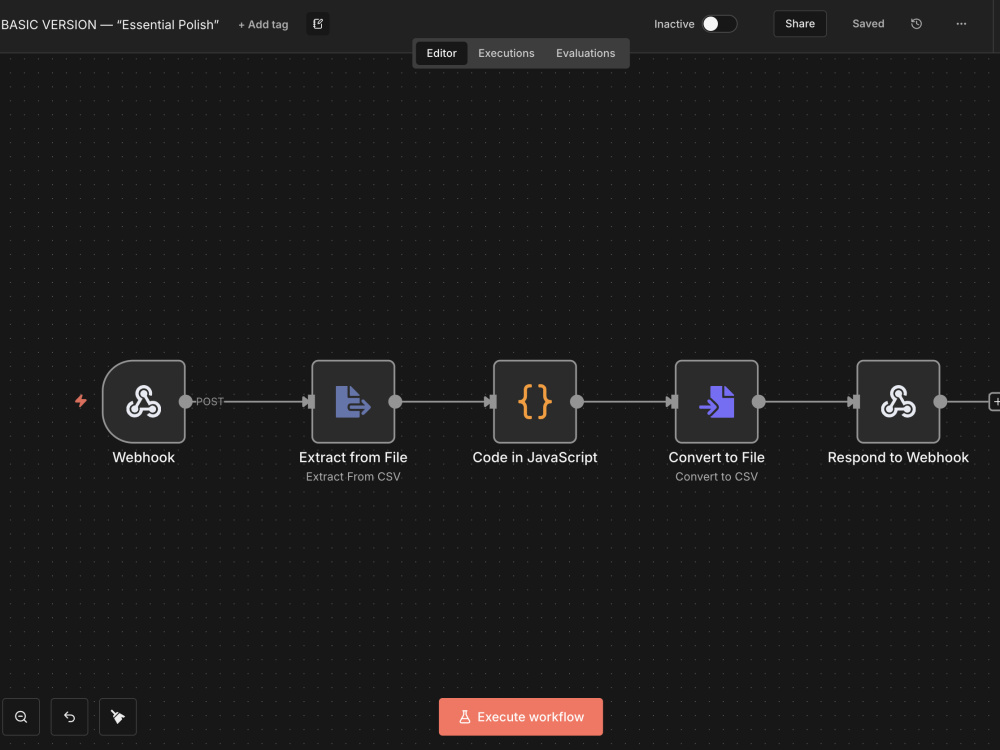Click the Extract from File output connector dot

[395, 401]
